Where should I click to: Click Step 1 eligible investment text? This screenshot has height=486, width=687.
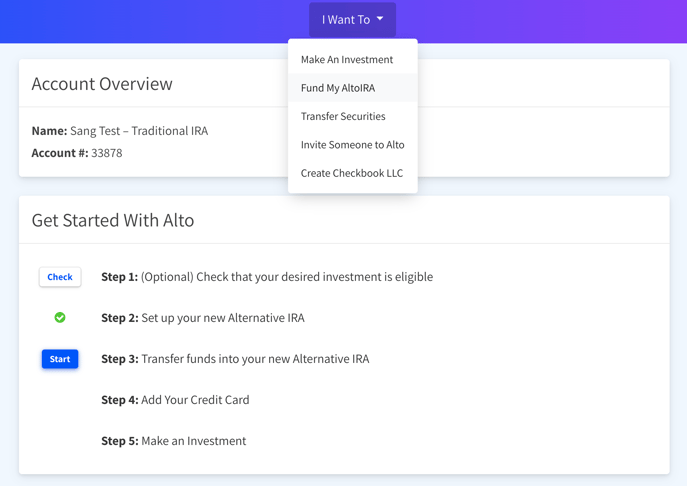(267, 277)
